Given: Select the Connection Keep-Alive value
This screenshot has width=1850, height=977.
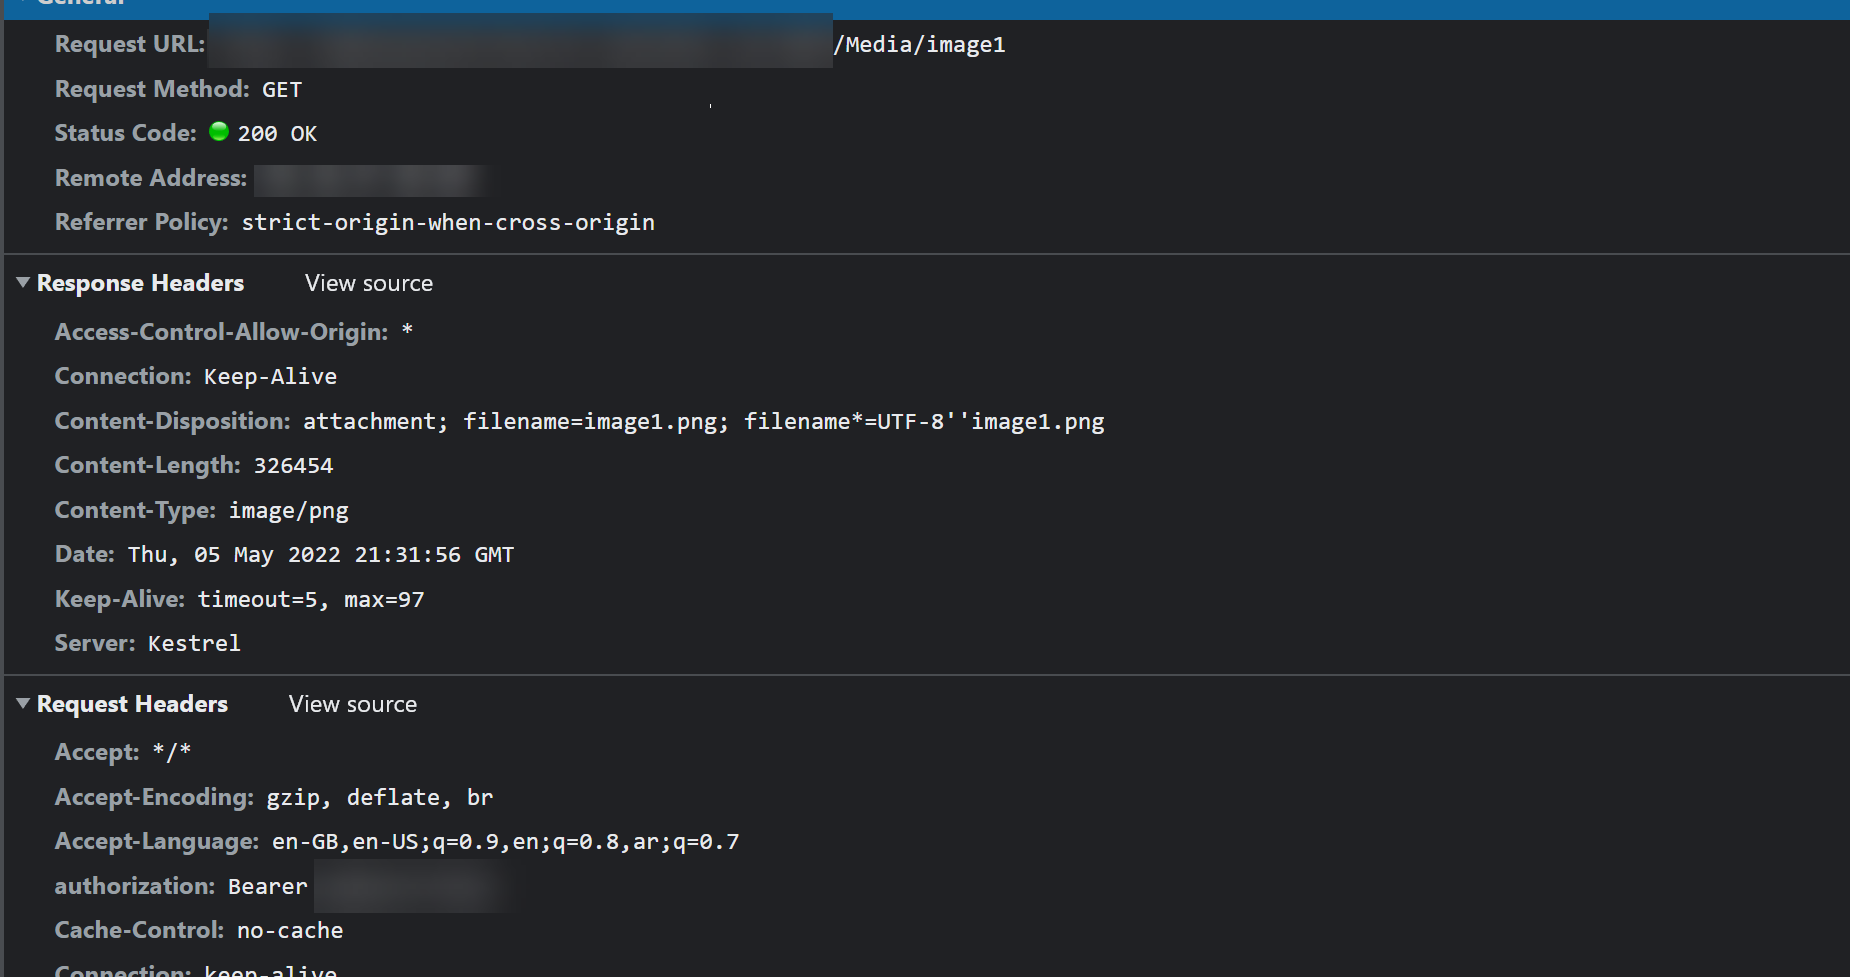Looking at the screenshot, I should coord(270,376).
